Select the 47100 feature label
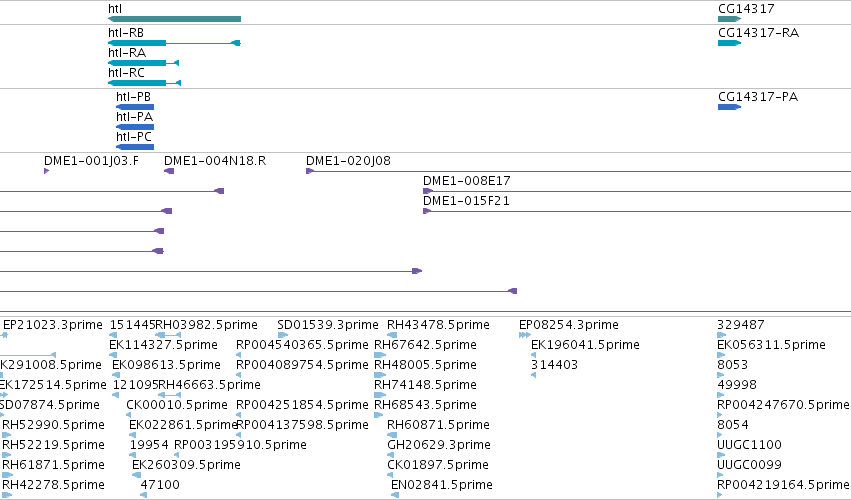Screen dimensions: 851x500 (160, 485)
